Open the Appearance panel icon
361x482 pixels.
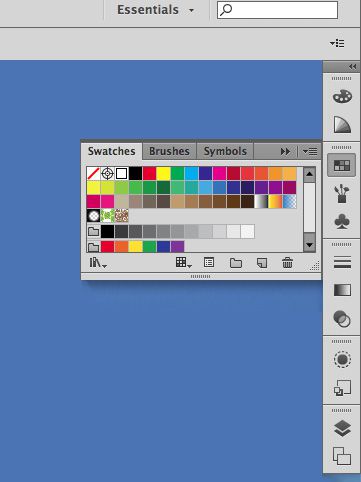342,360
